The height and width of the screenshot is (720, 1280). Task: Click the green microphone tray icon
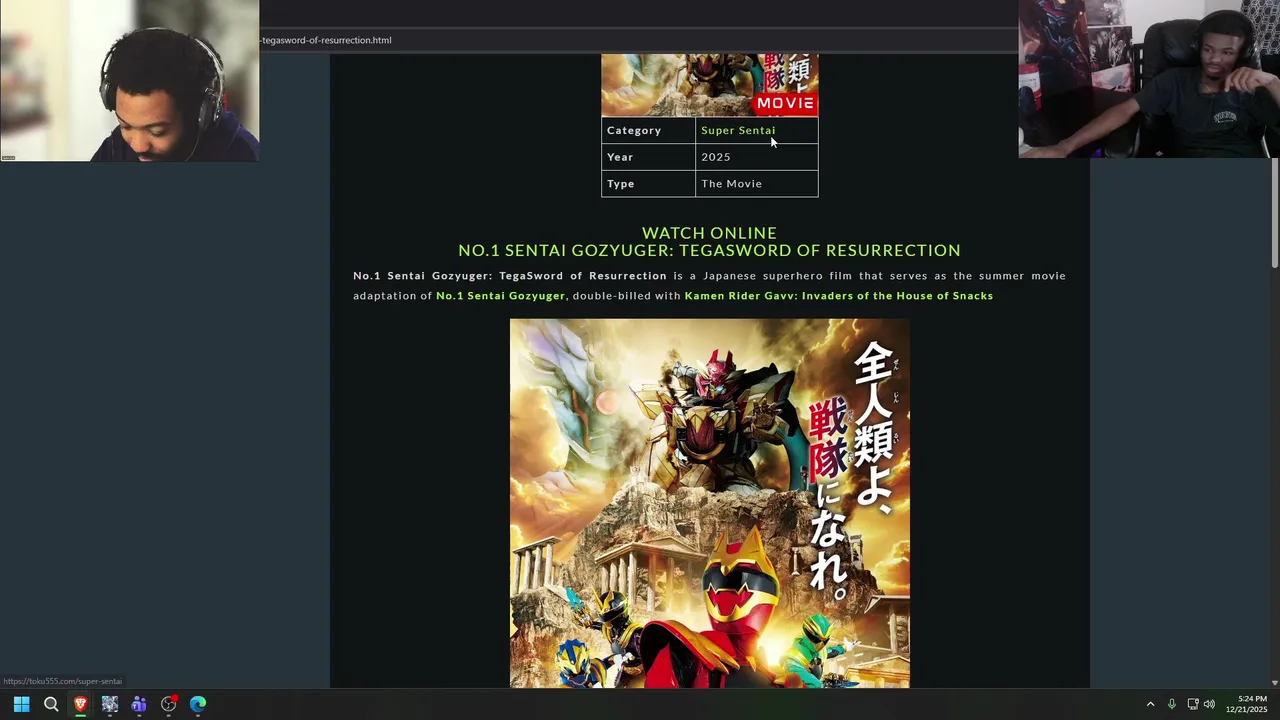coord(1171,704)
